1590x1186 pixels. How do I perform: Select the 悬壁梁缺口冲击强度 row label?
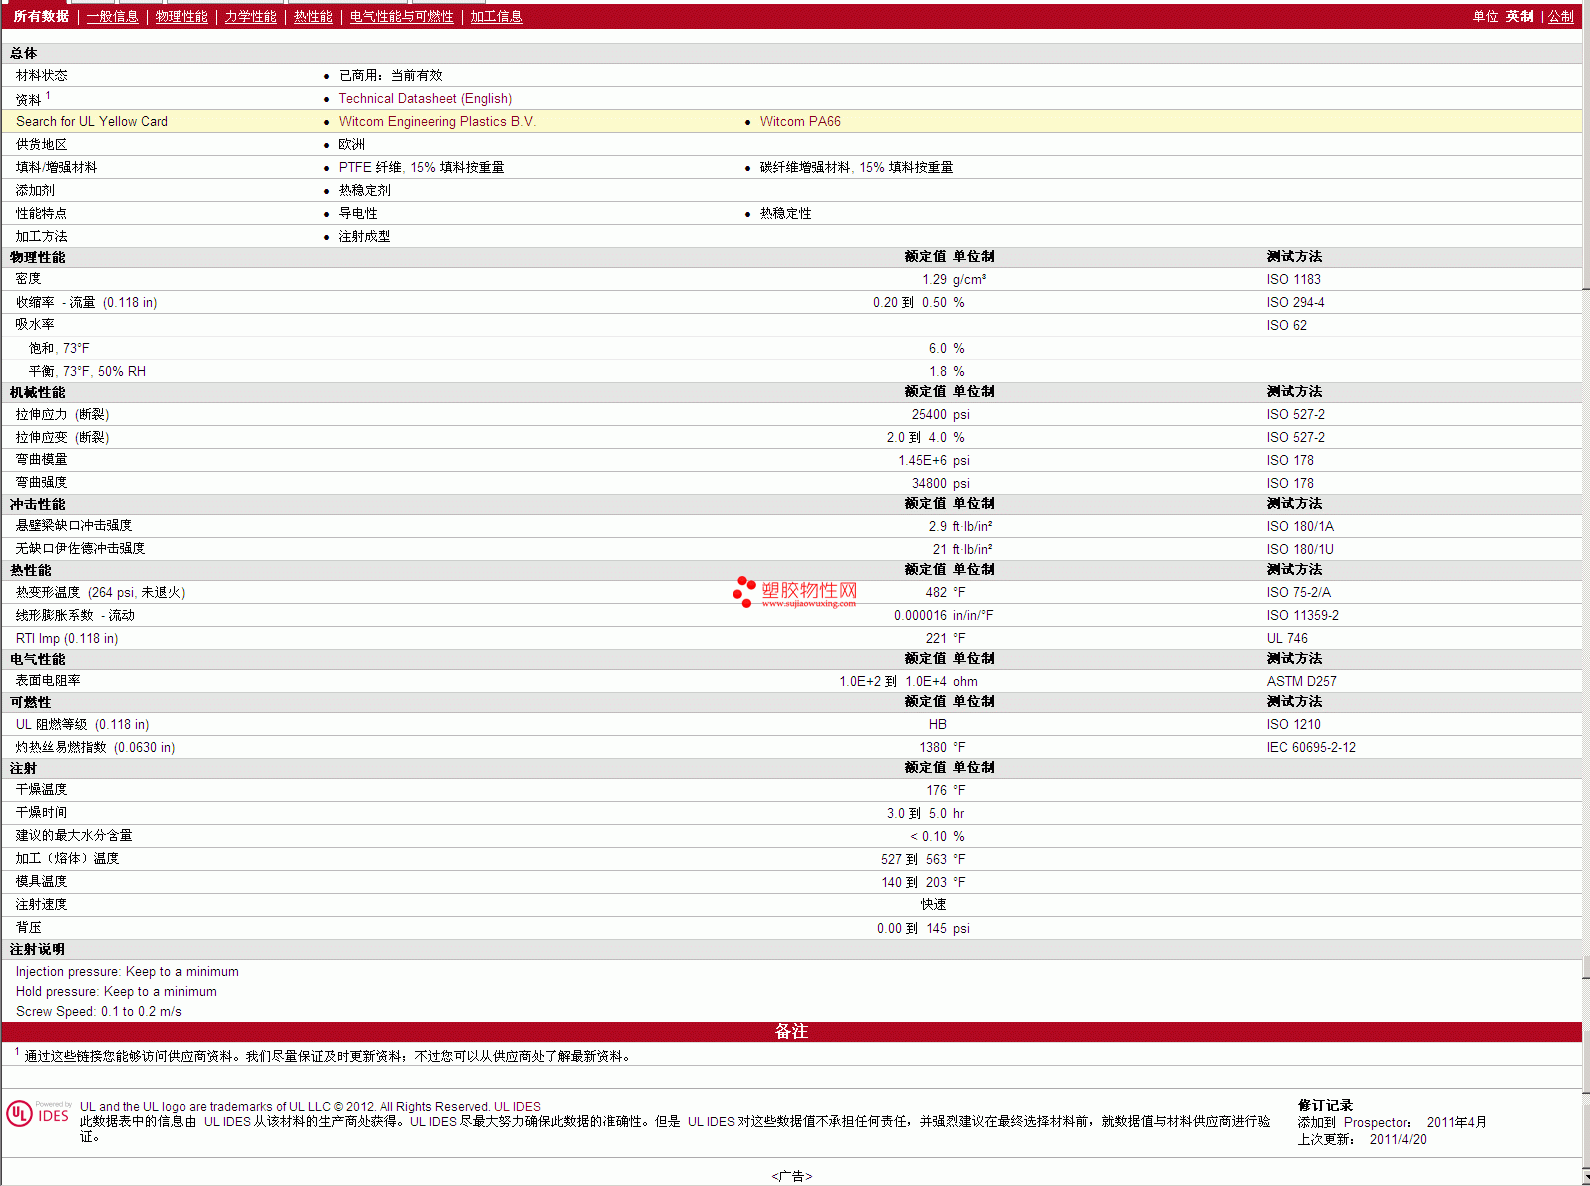73,526
